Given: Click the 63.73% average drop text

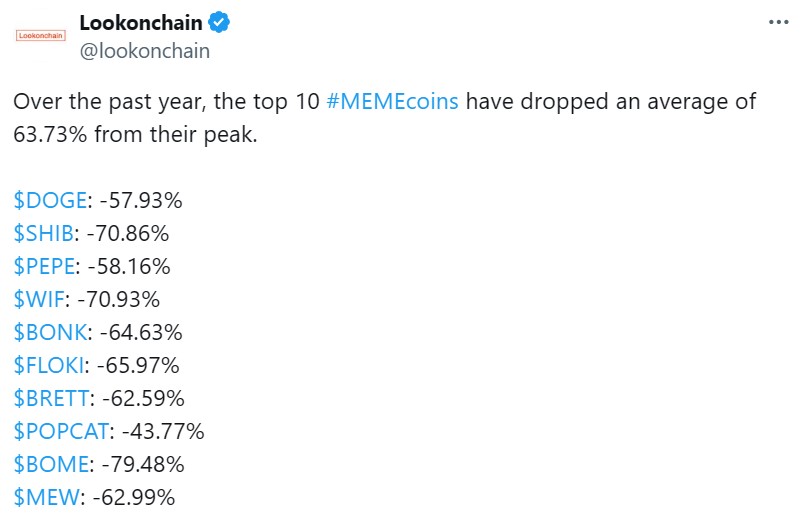Looking at the screenshot, I should click(50, 134).
